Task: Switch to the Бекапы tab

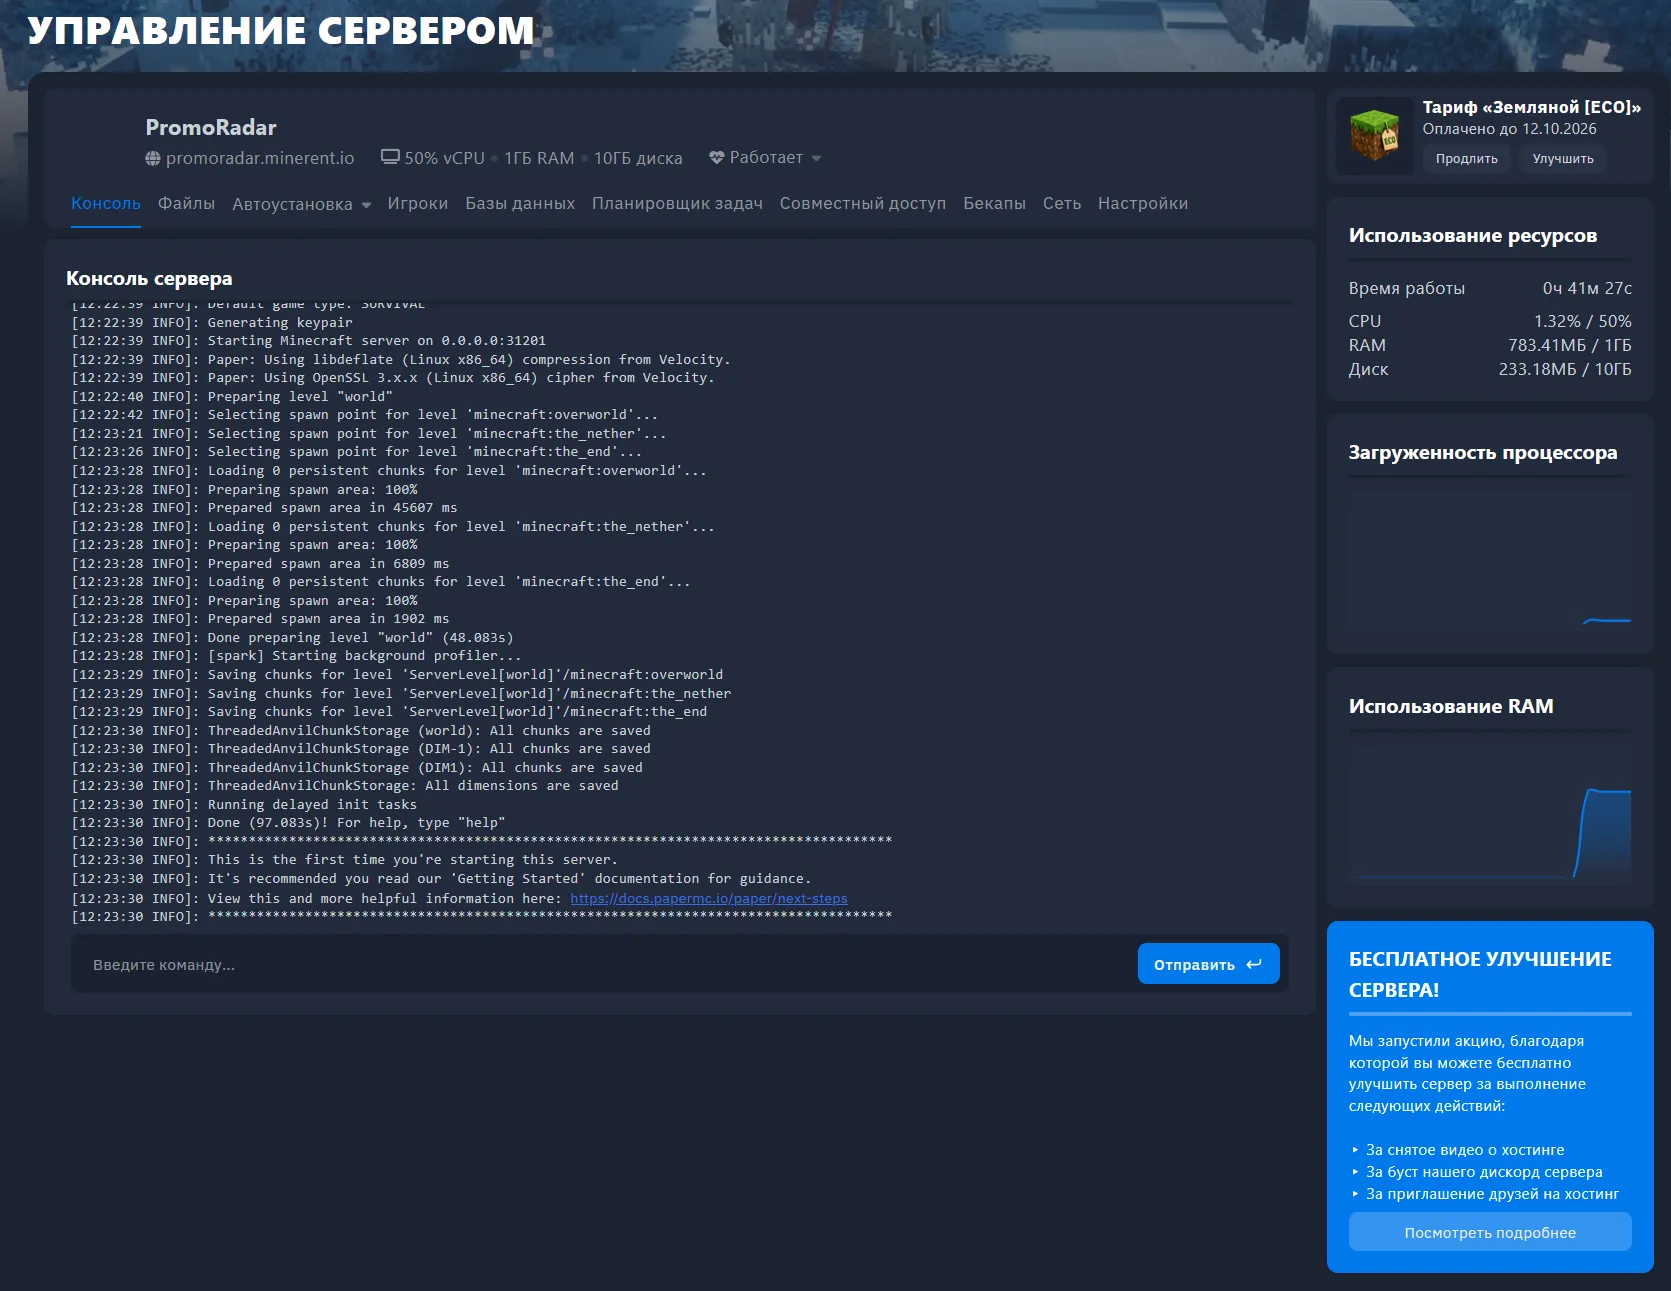Action: tap(994, 203)
